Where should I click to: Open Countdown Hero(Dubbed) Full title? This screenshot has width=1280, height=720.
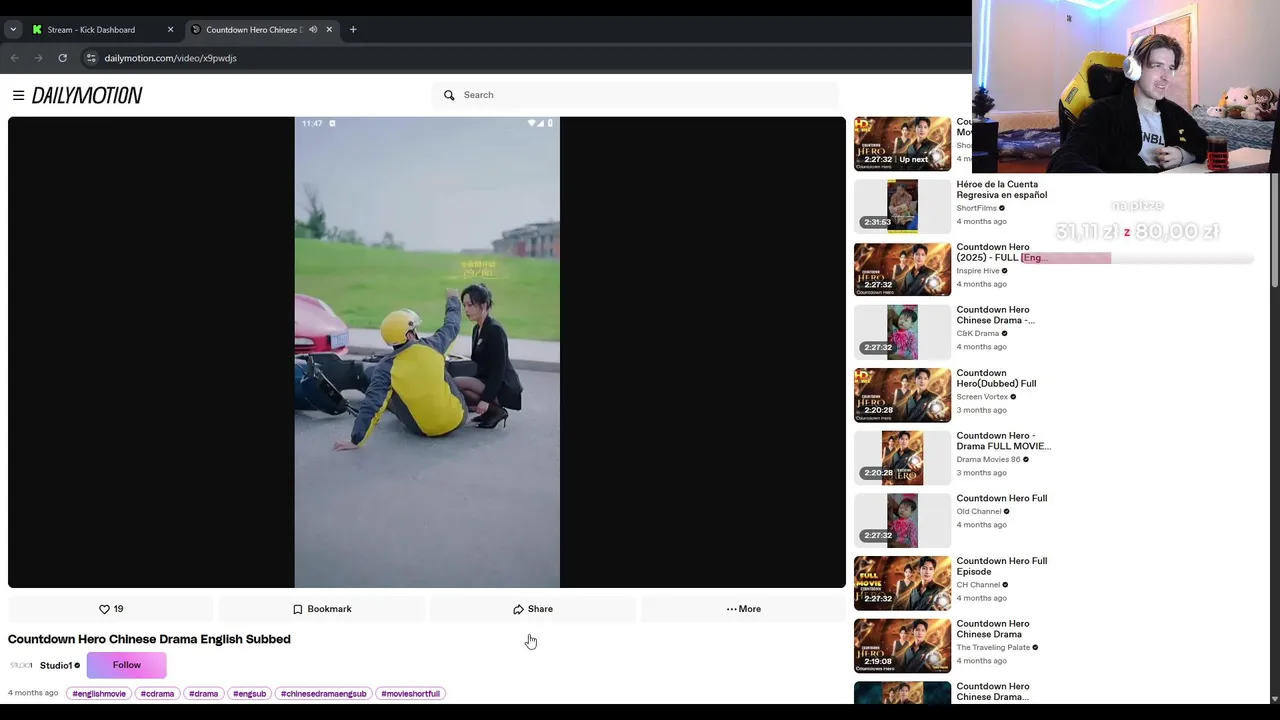pyautogui.click(x=996, y=378)
